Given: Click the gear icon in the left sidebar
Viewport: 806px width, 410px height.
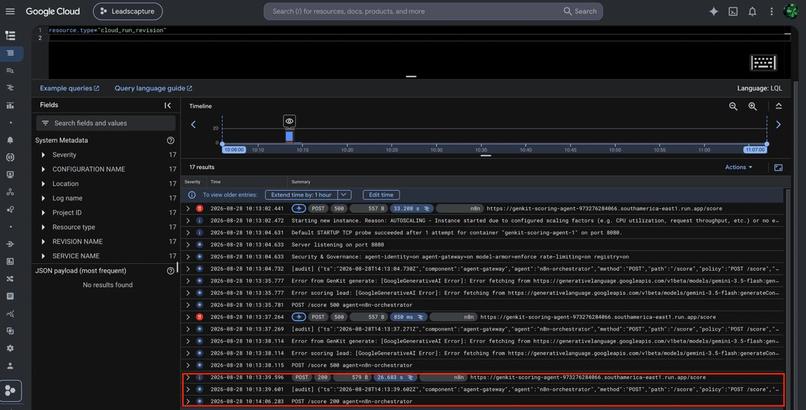Looking at the screenshot, I should (10, 348).
